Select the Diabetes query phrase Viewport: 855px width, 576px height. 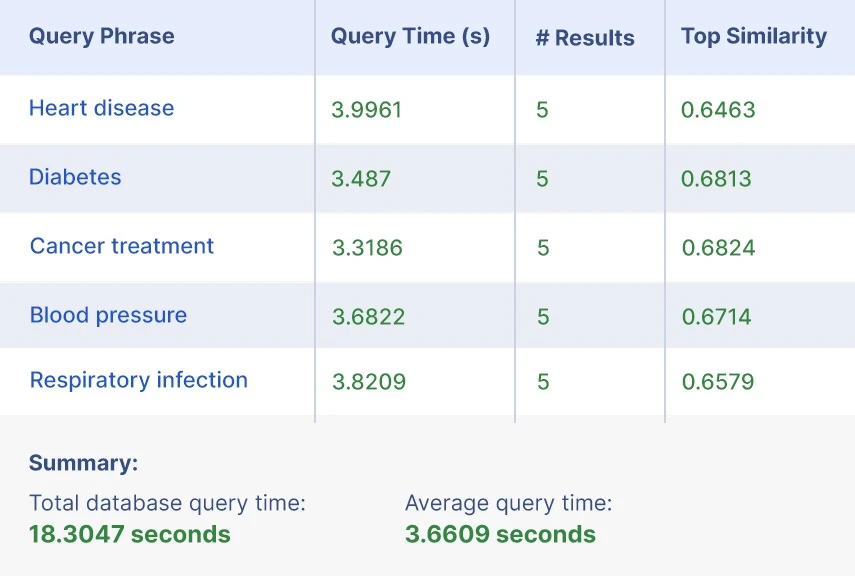75,177
